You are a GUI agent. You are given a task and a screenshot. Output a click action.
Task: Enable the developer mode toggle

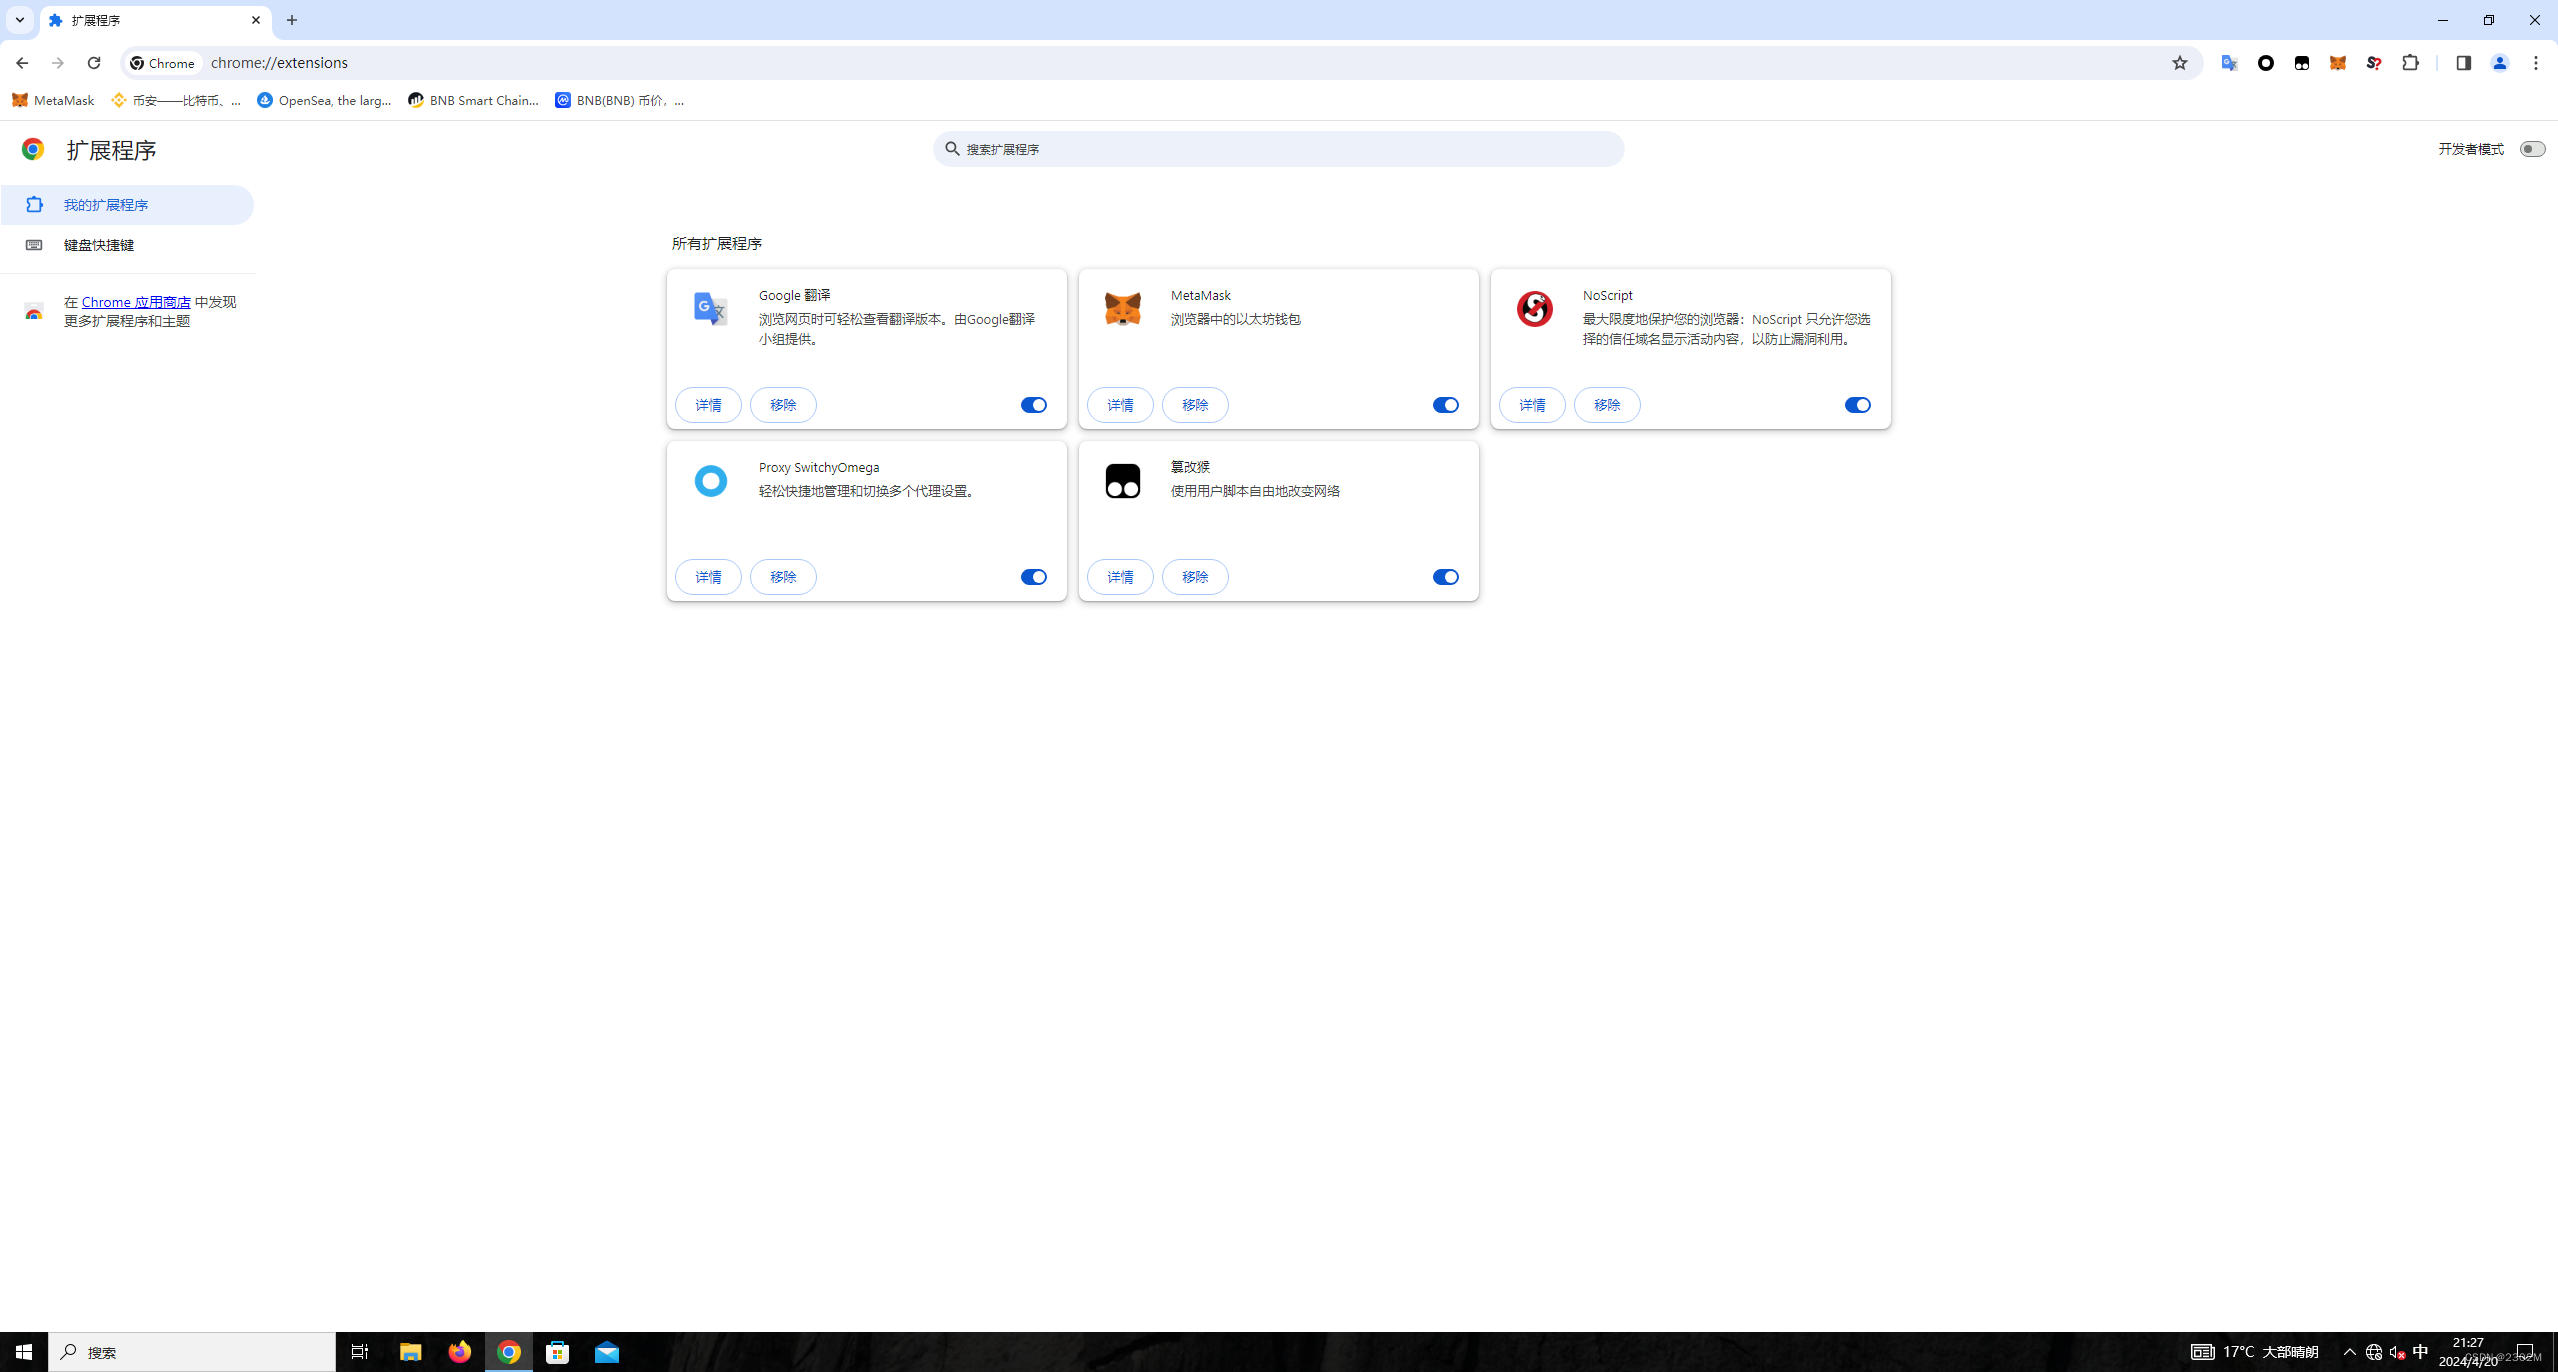(2532, 149)
